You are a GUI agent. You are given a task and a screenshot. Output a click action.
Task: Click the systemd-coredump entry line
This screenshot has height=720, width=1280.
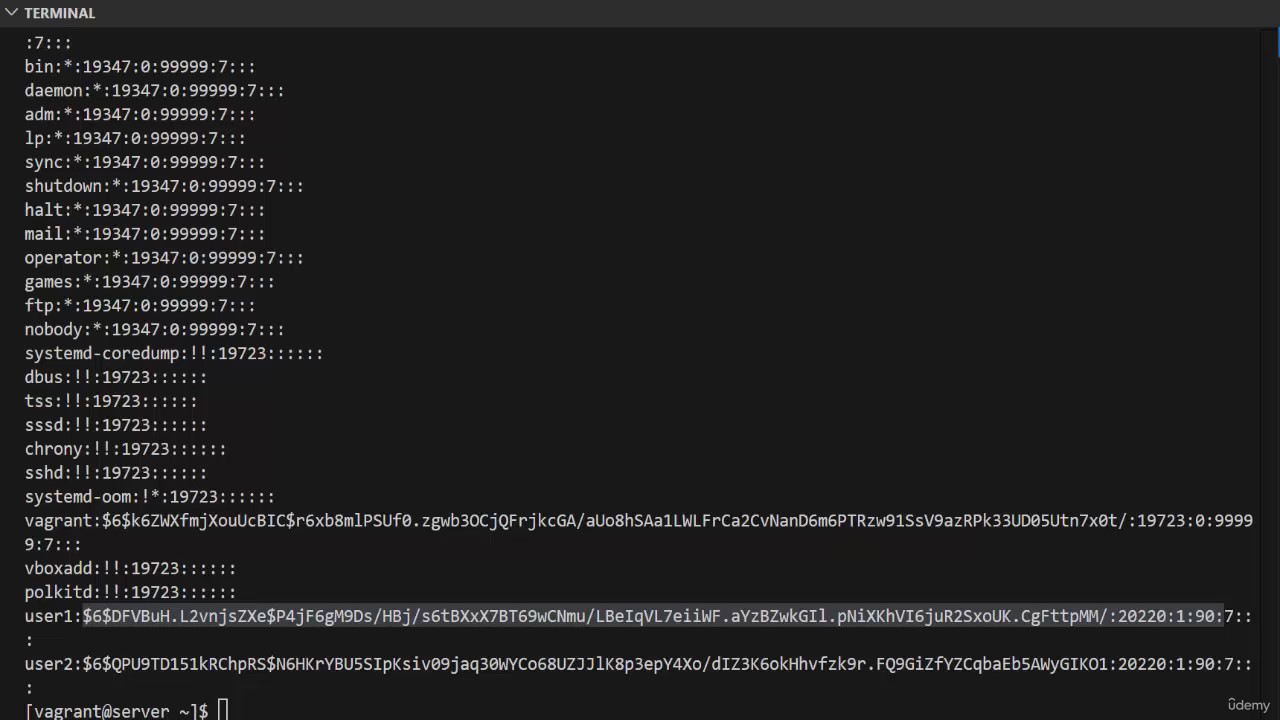click(174, 353)
